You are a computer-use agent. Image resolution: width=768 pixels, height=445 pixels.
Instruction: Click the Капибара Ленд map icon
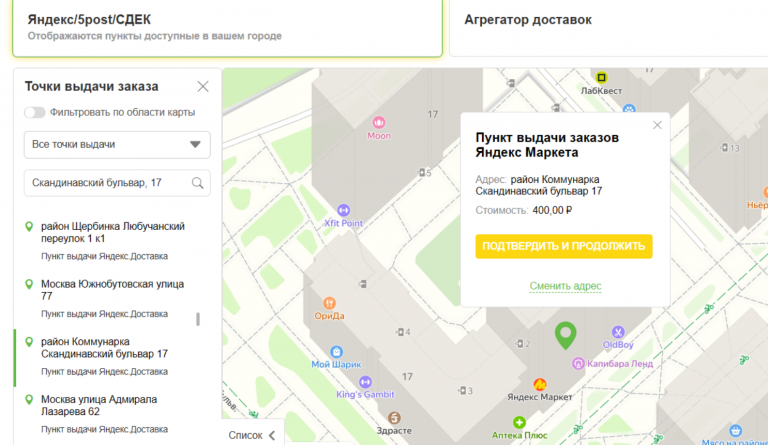578,364
